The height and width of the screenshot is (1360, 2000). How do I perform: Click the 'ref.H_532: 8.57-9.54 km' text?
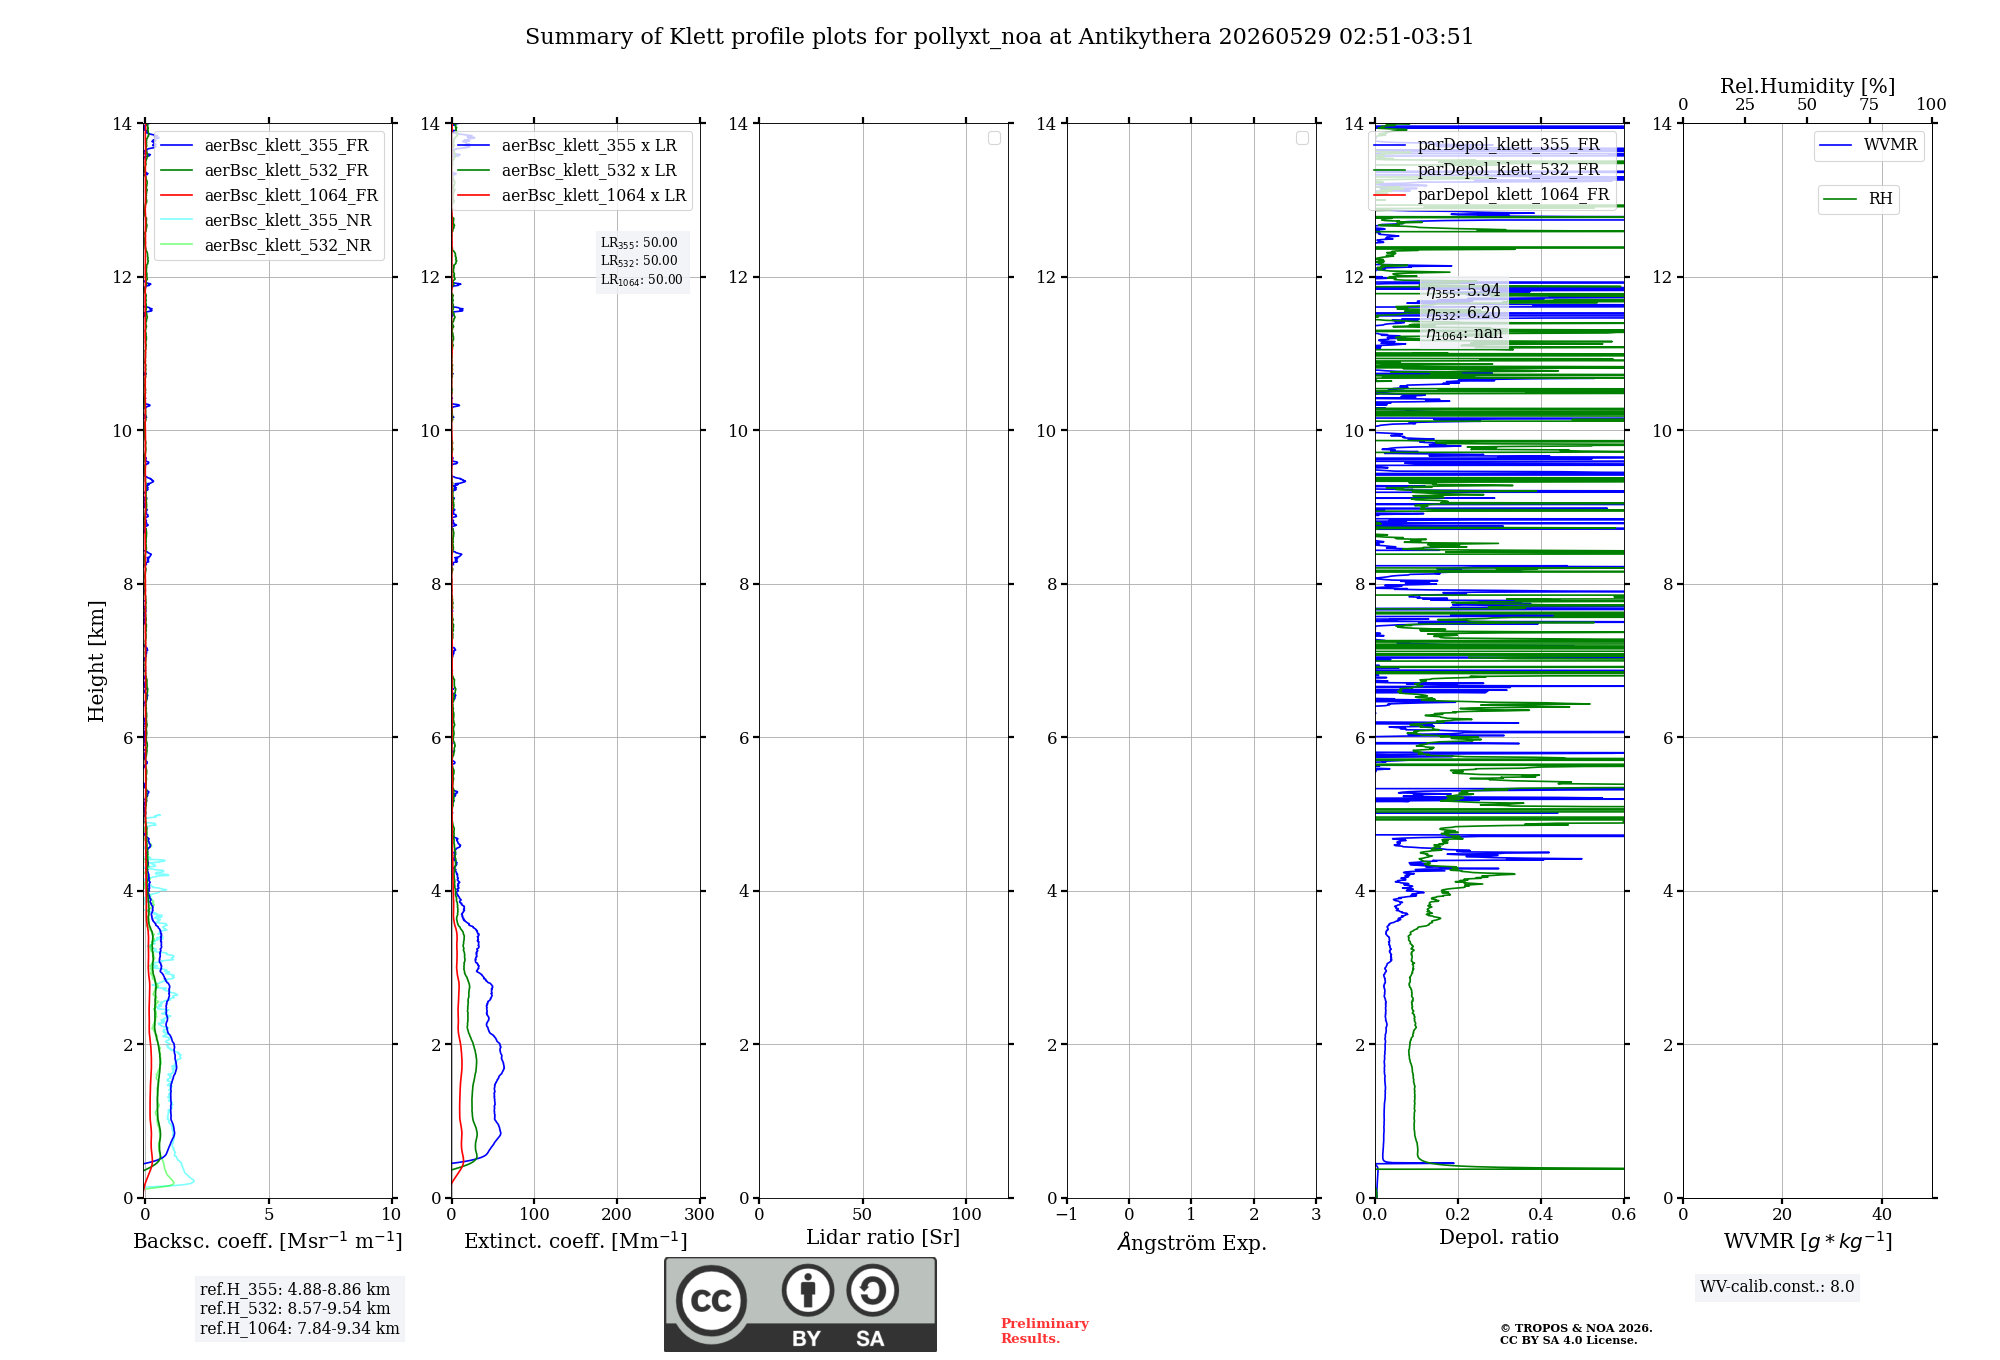click(x=295, y=1309)
